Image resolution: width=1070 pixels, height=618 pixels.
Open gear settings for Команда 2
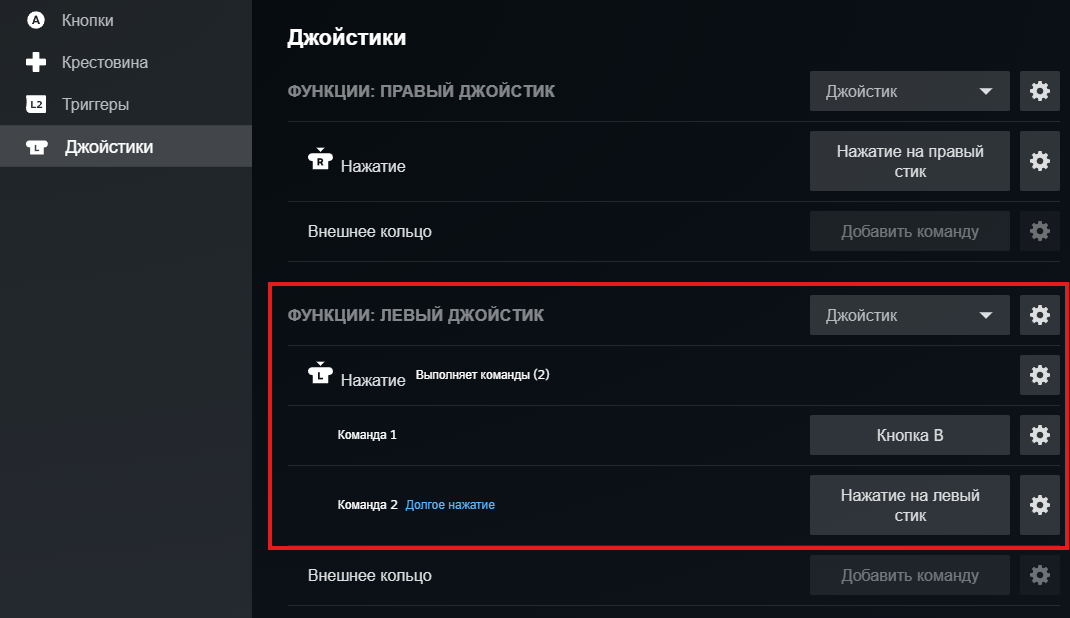click(1039, 505)
